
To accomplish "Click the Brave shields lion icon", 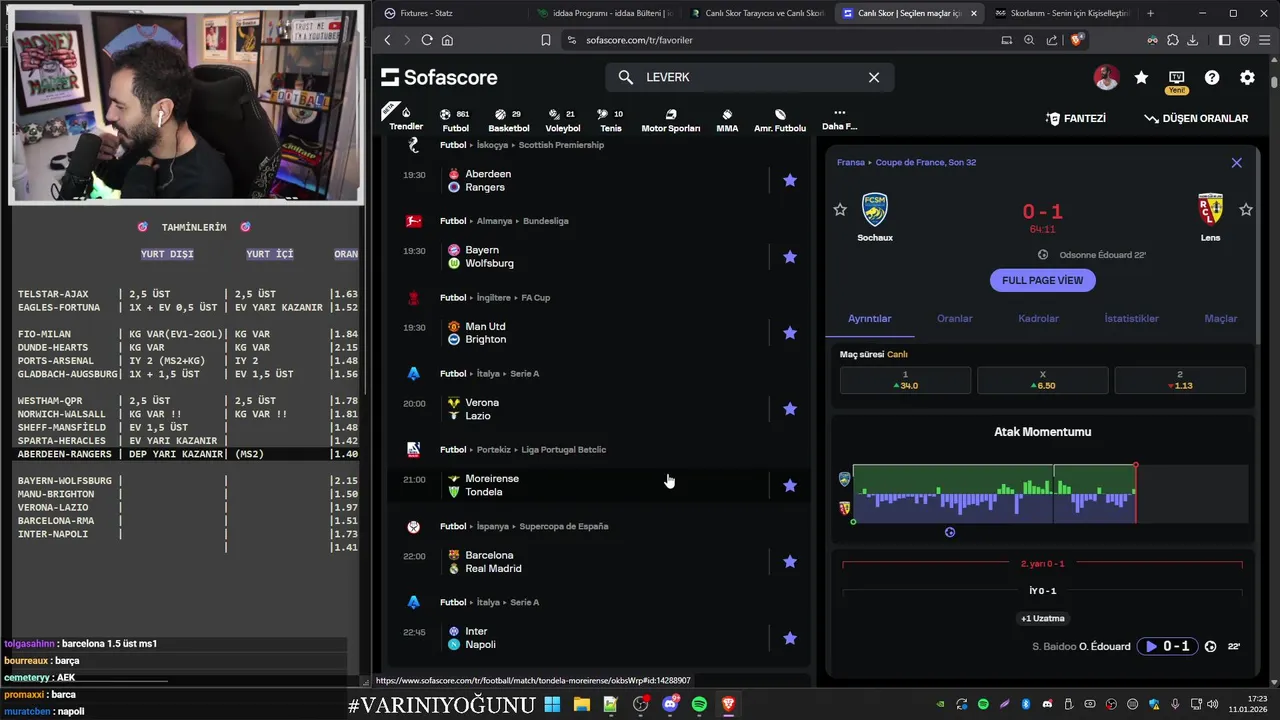I will coord(1076,40).
